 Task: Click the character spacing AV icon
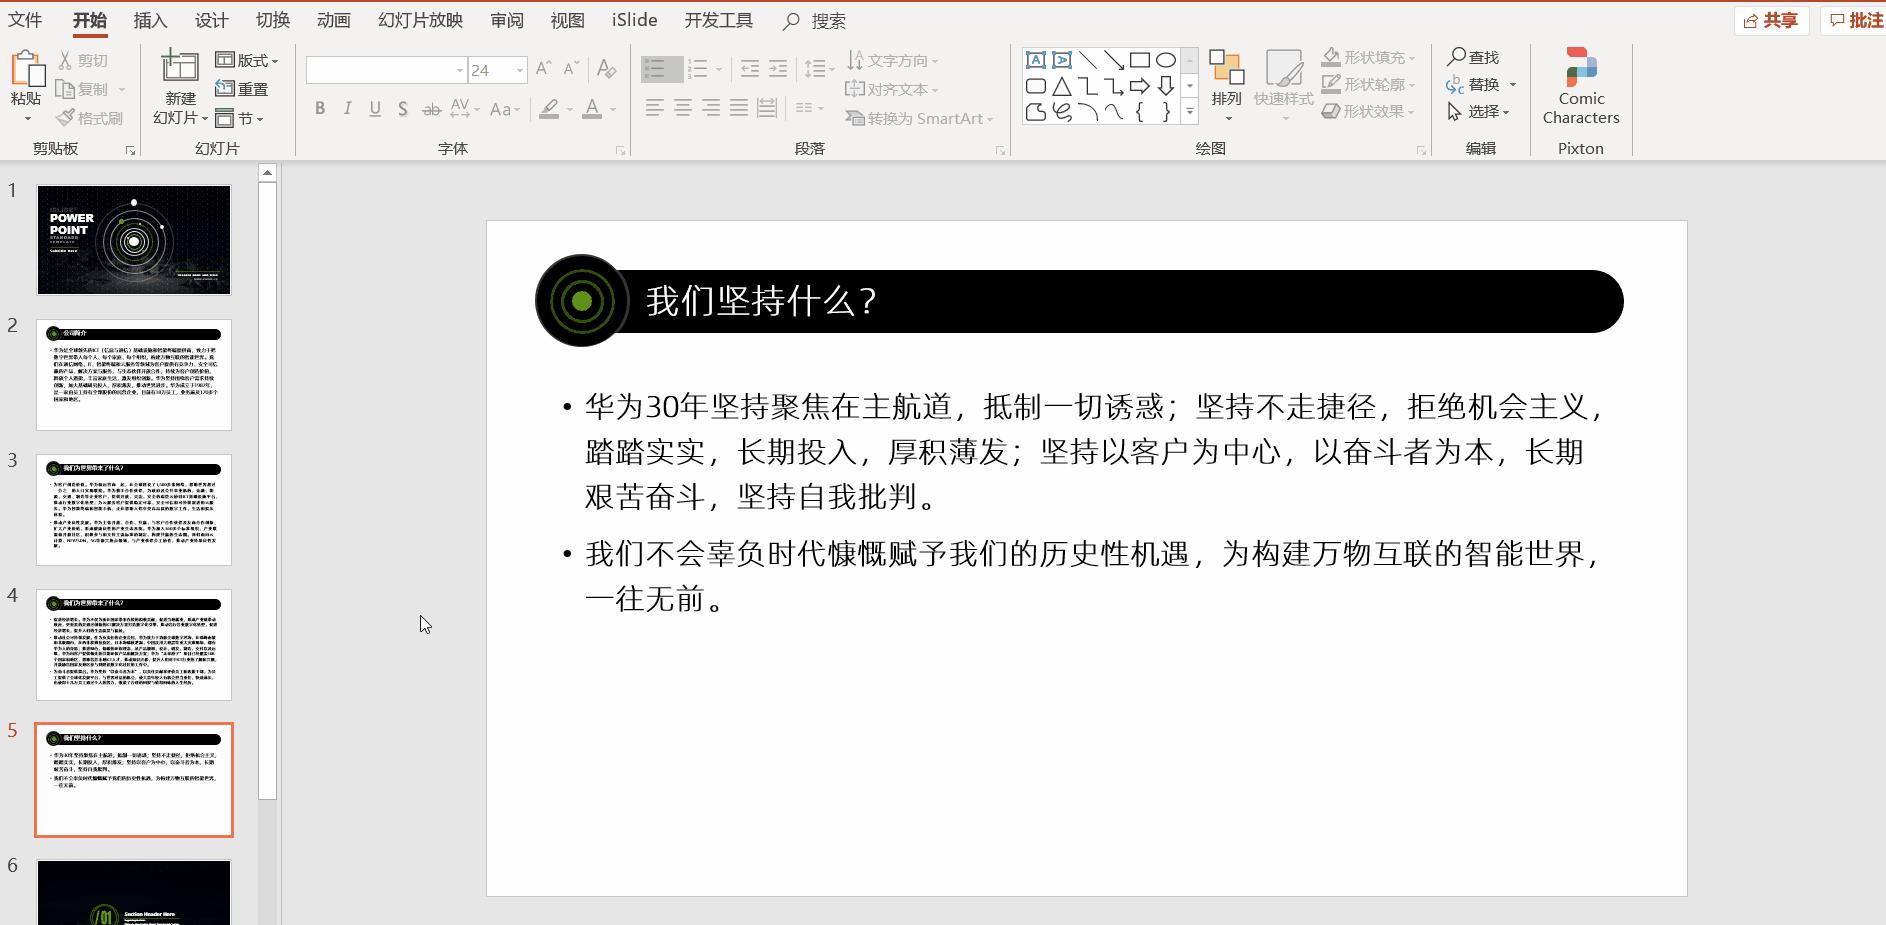coord(464,108)
